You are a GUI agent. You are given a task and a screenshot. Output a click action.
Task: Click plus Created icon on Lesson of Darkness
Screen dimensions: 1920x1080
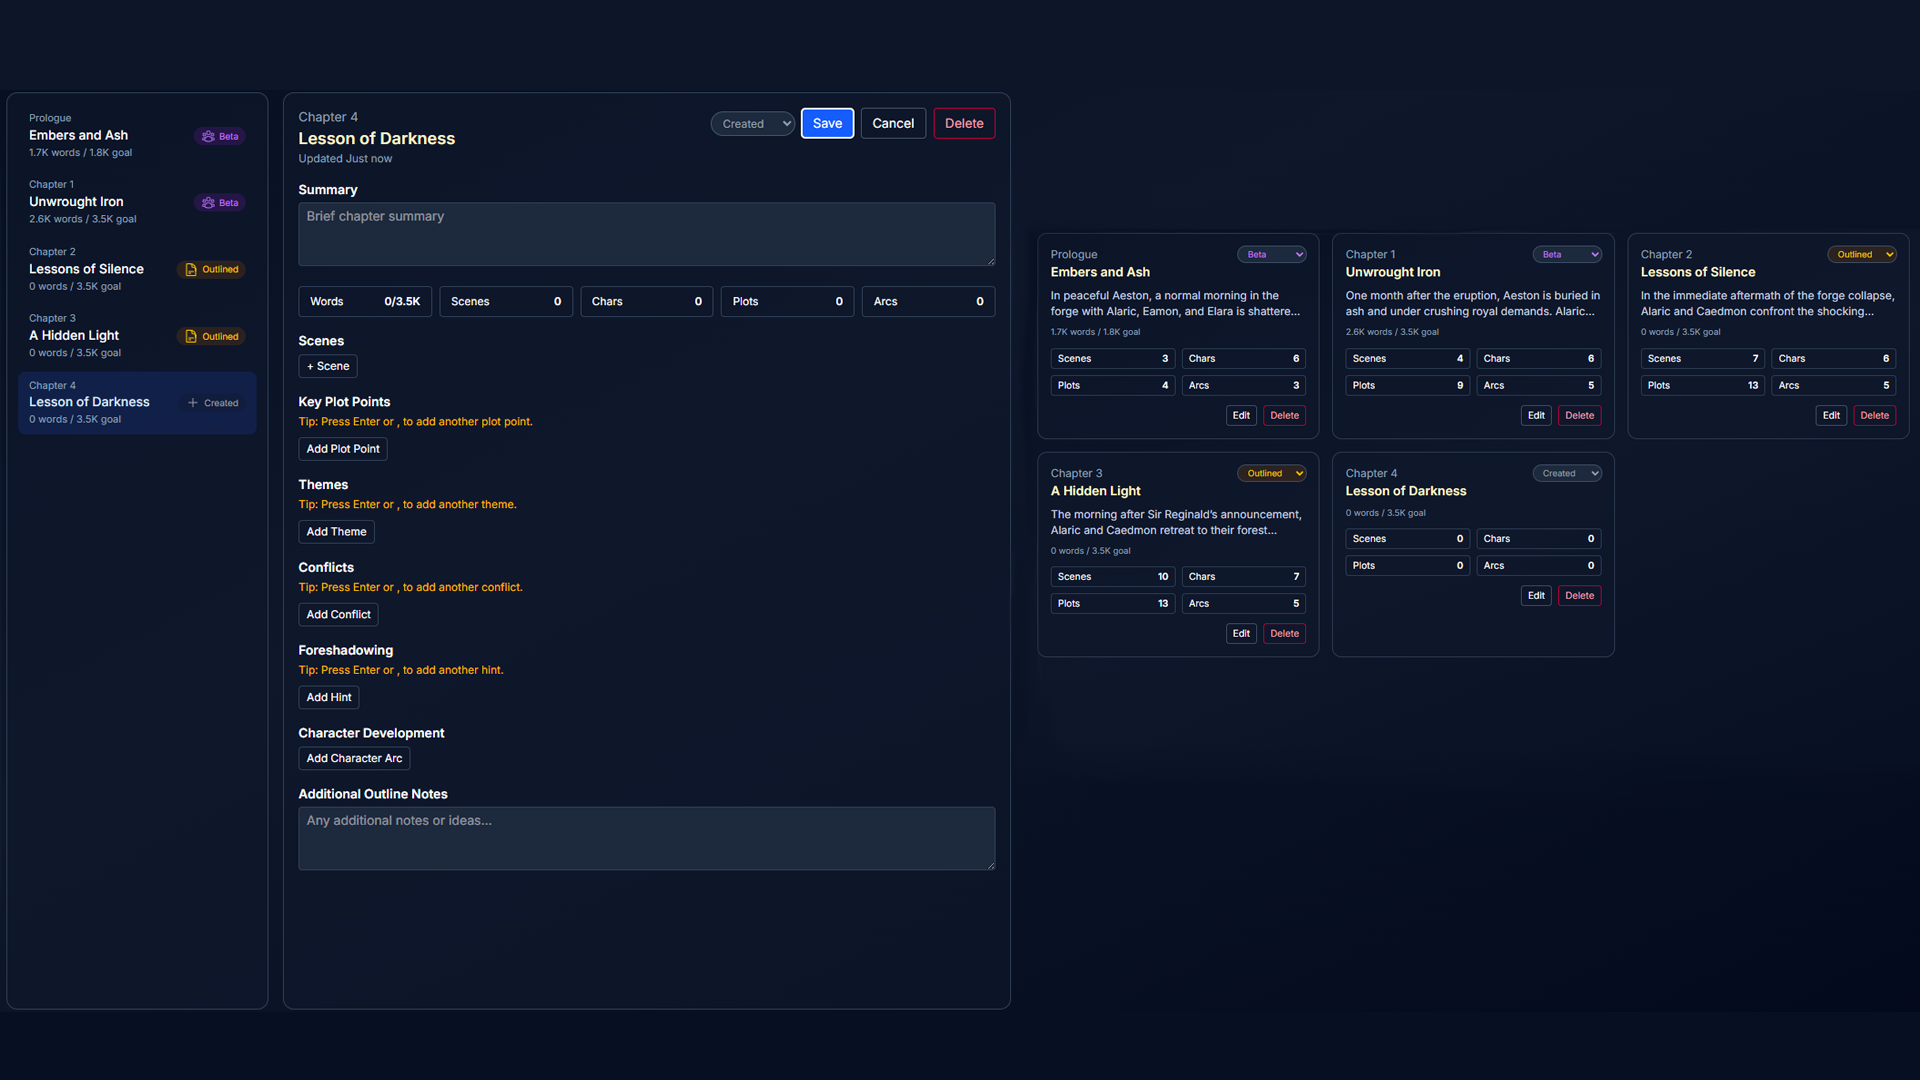pyautogui.click(x=193, y=403)
